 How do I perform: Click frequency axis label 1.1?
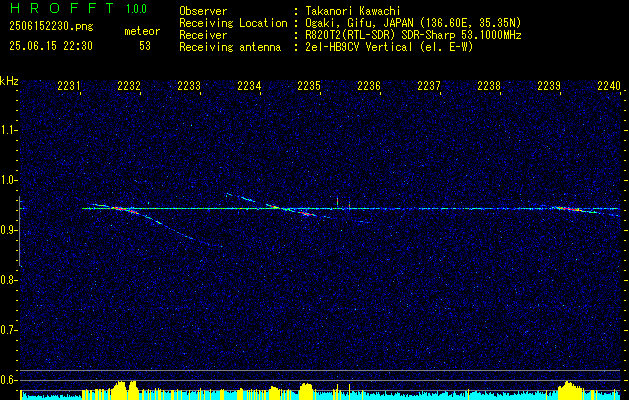coord(8,130)
